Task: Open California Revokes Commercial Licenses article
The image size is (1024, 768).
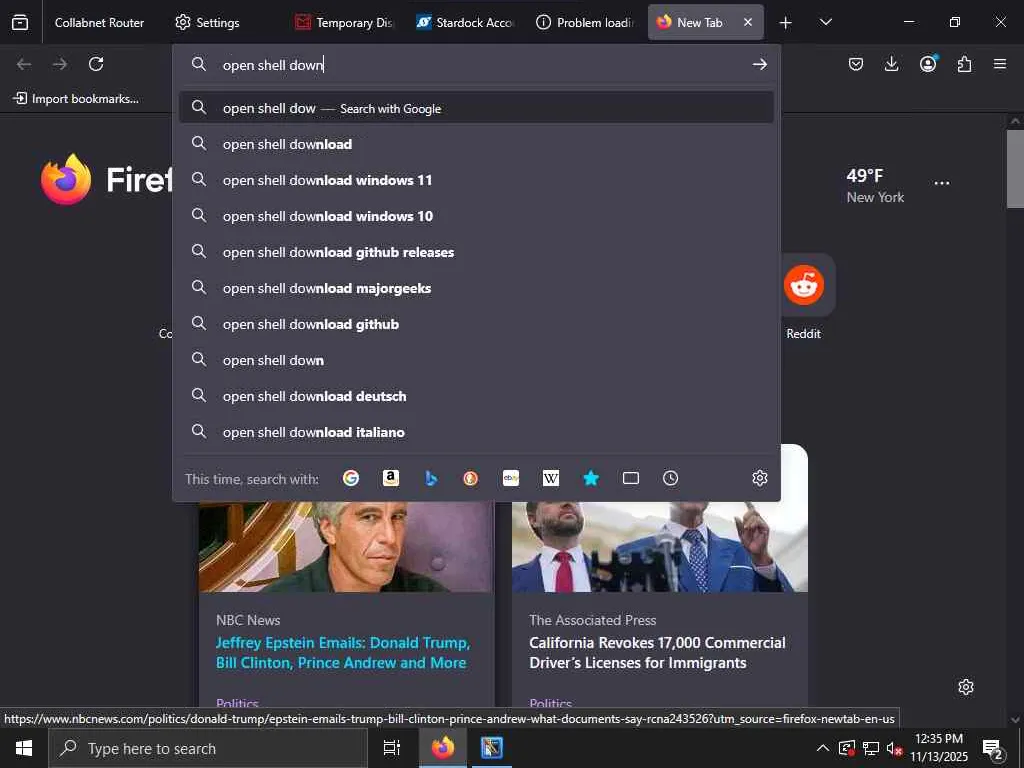Action: pyautogui.click(x=657, y=652)
